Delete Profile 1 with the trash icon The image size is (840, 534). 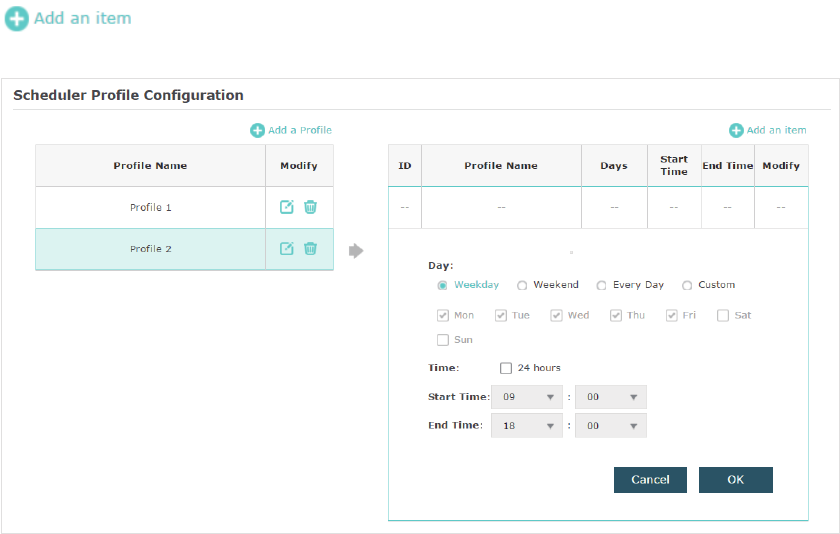(x=310, y=207)
